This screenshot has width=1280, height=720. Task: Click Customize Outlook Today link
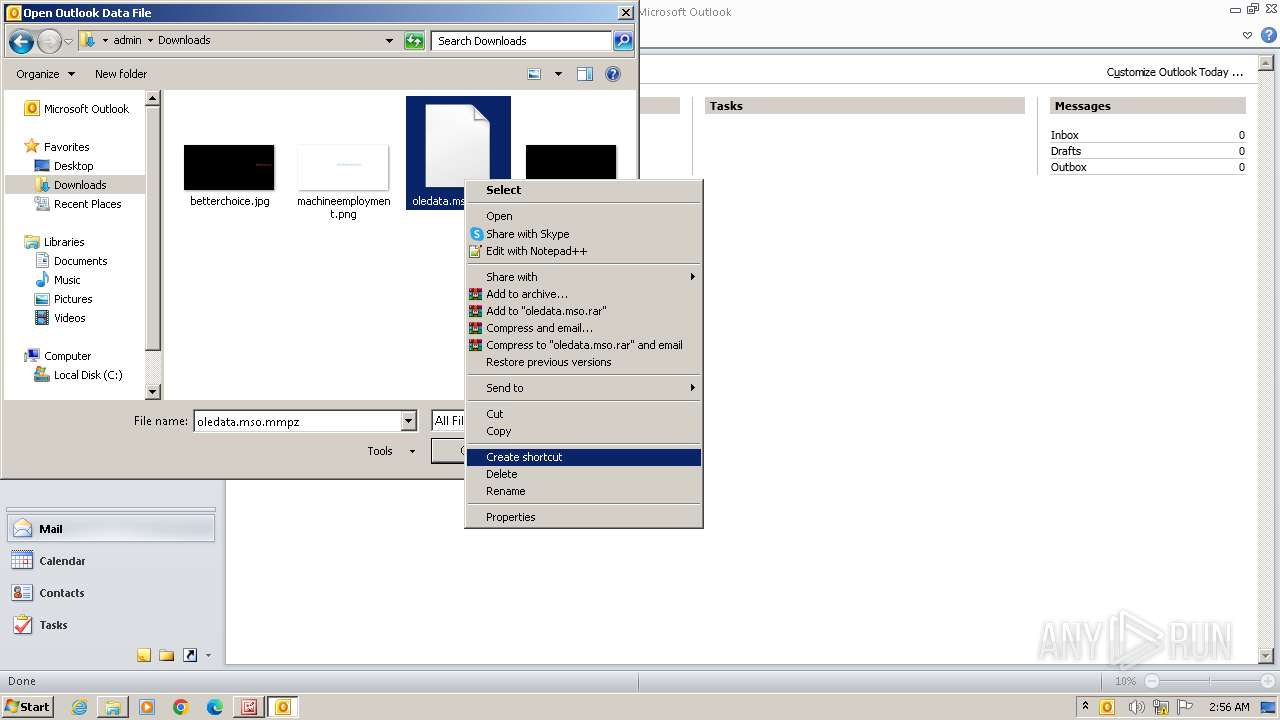click(x=1174, y=72)
